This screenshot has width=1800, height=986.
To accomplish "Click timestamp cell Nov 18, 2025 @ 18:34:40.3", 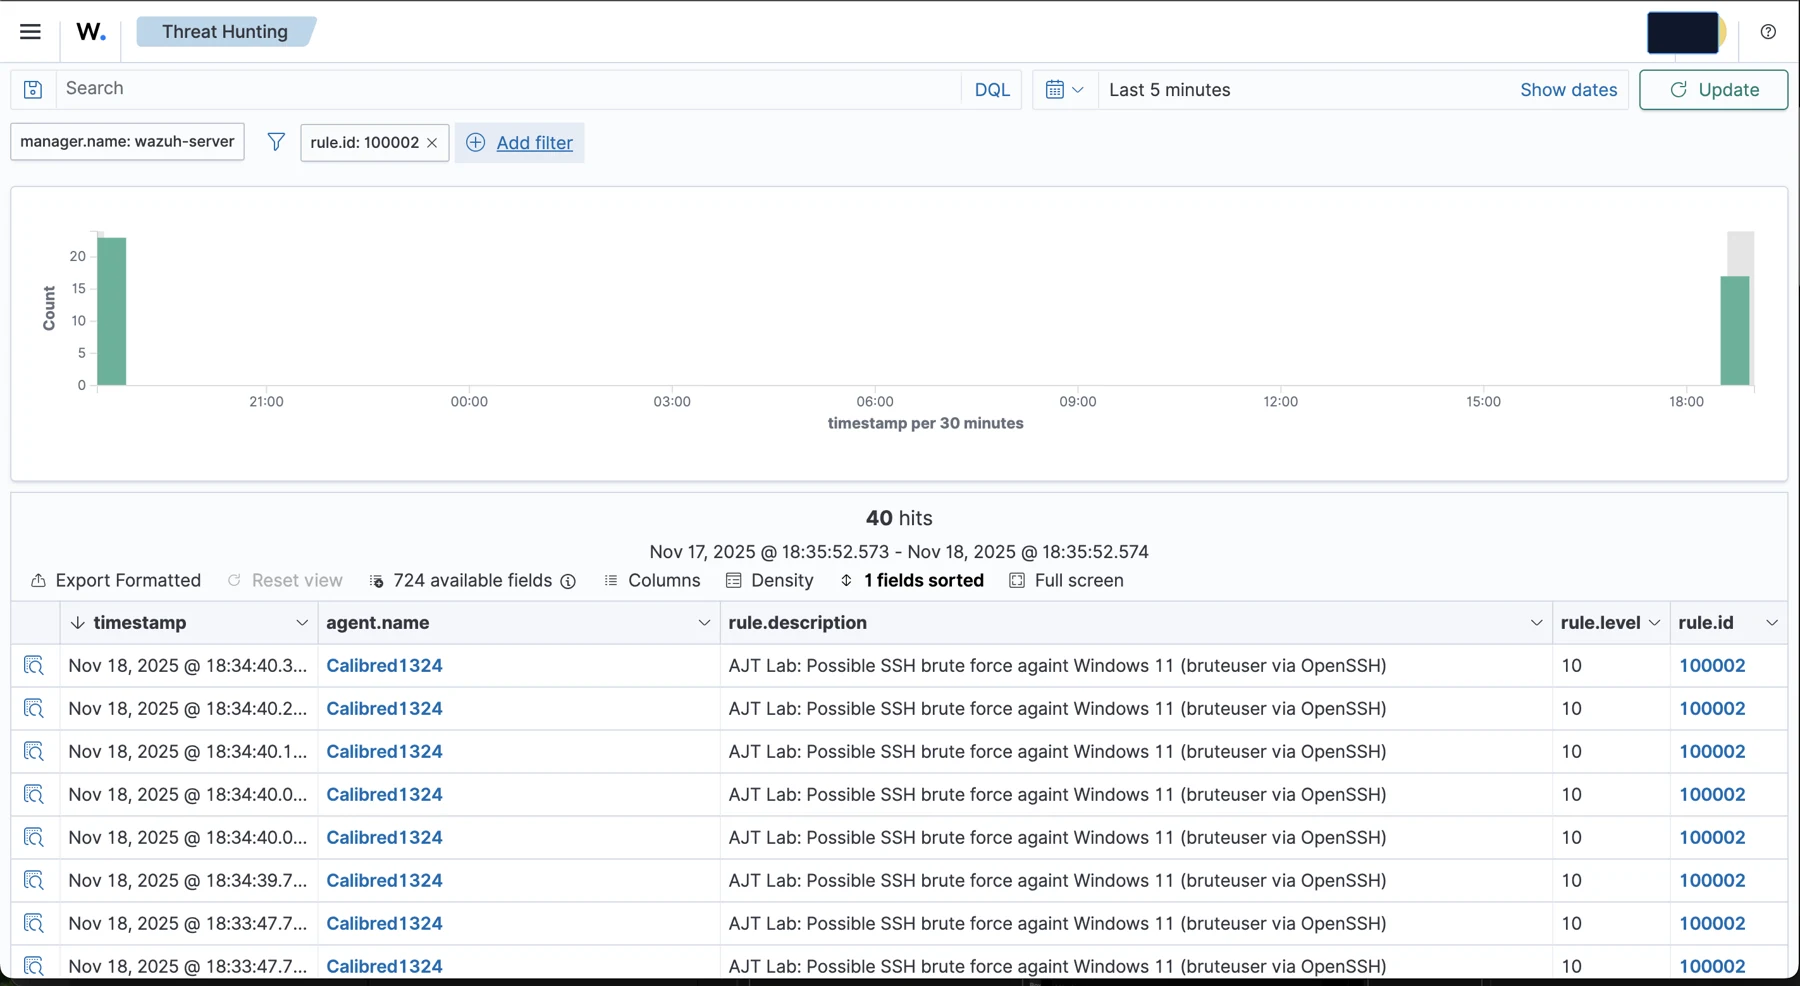I will (188, 666).
